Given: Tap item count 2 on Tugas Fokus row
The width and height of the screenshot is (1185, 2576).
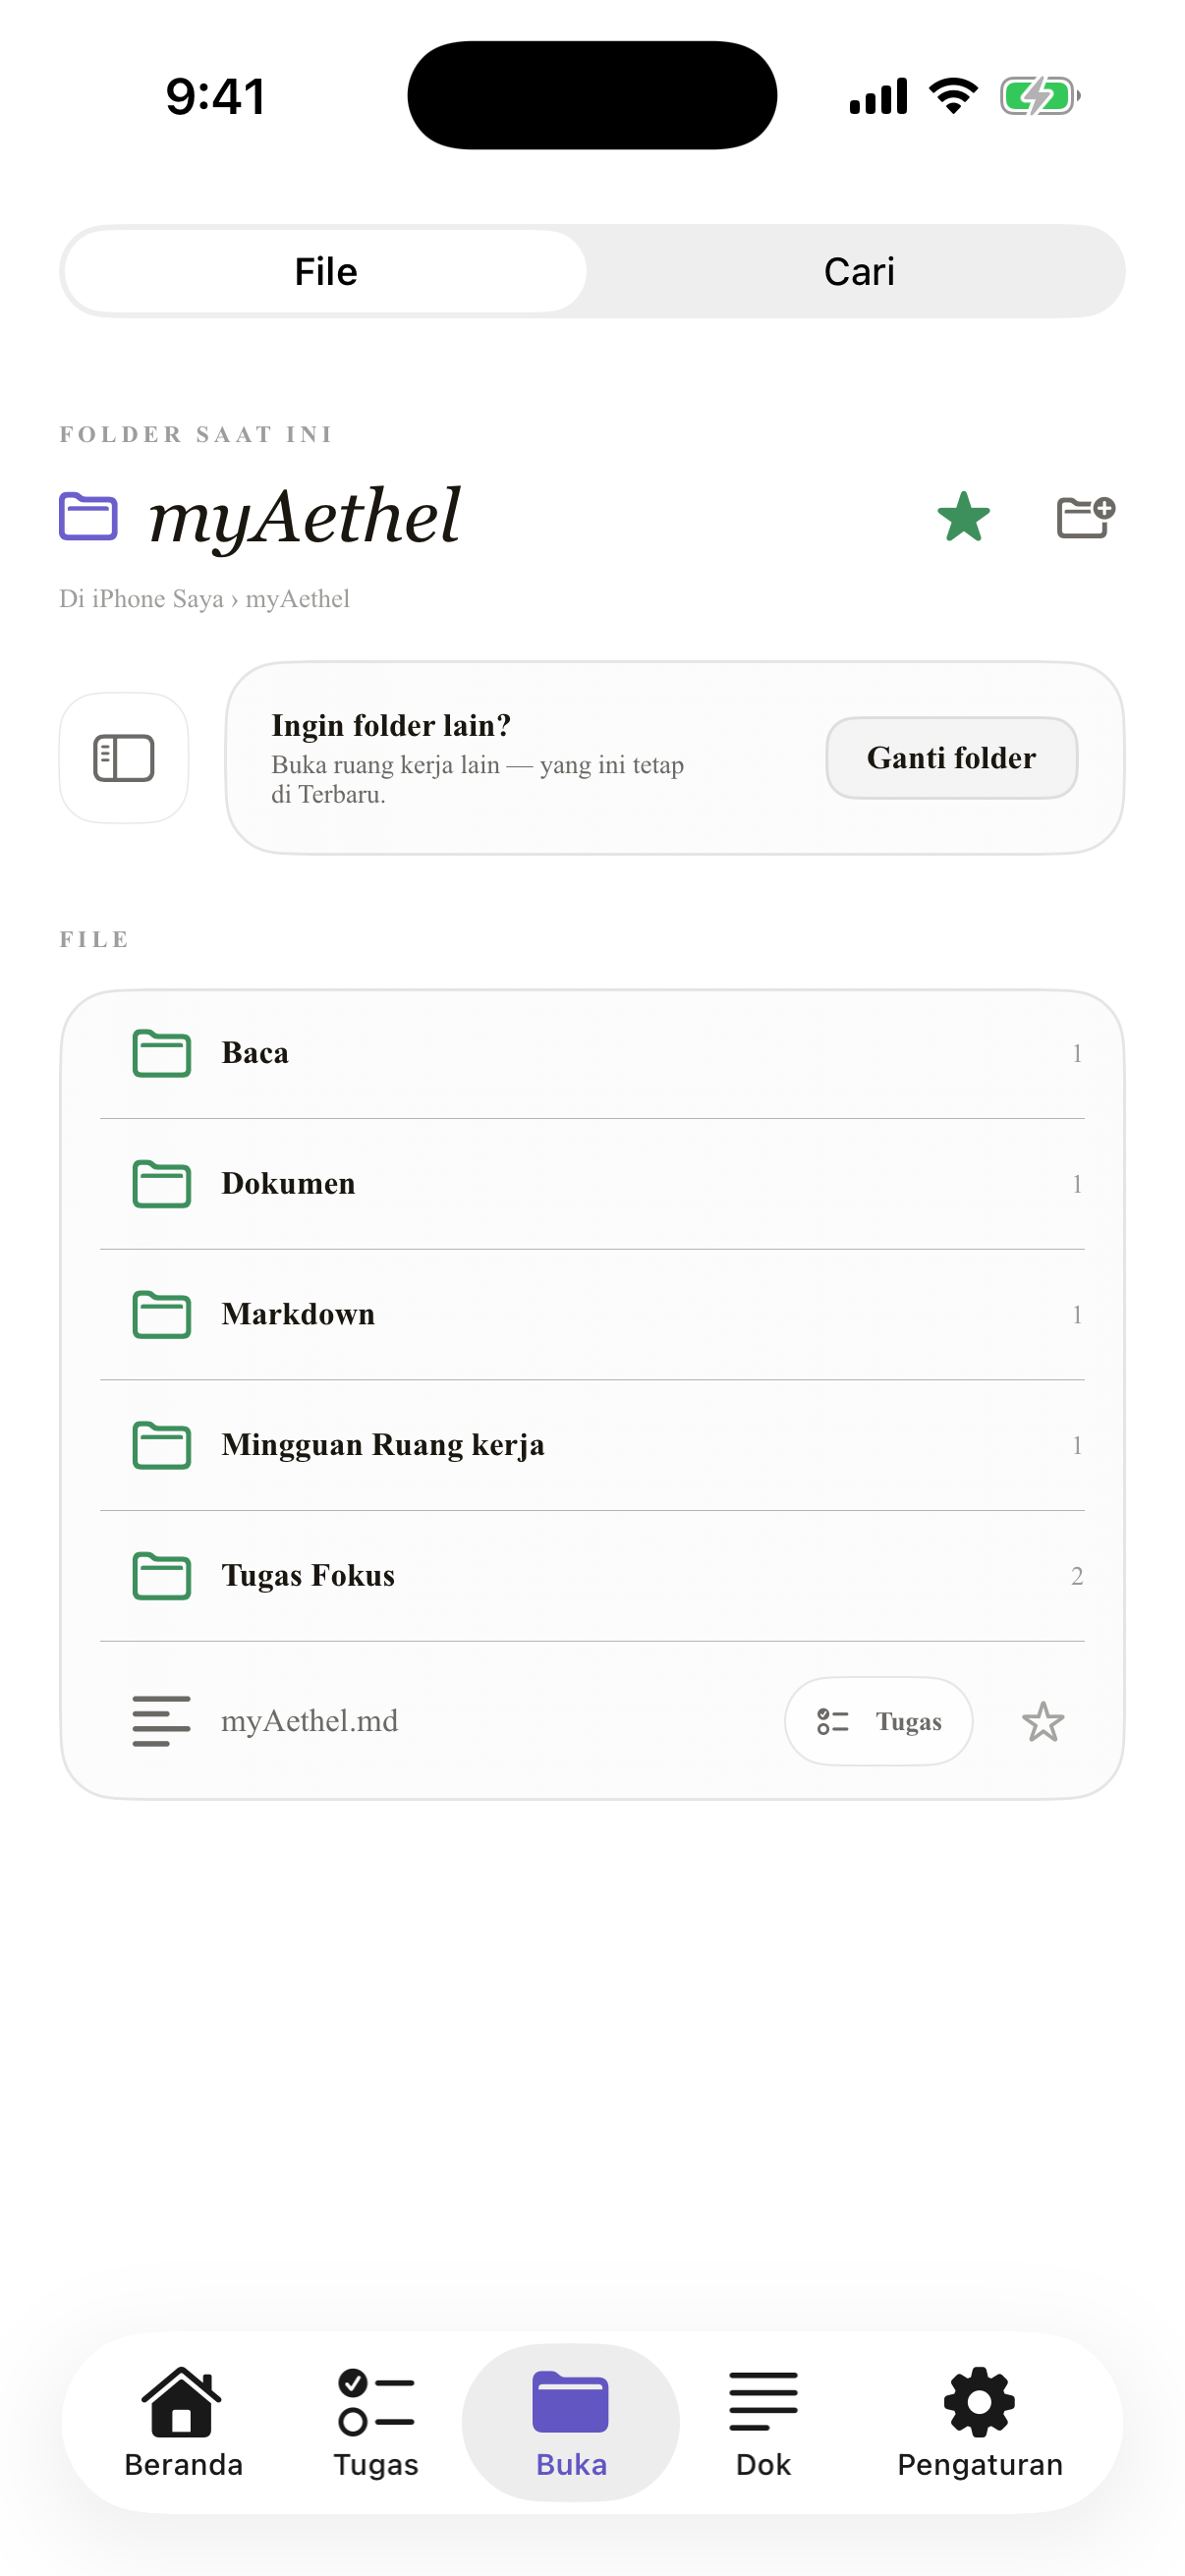Looking at the screenshot, I should (1076, 1576).
